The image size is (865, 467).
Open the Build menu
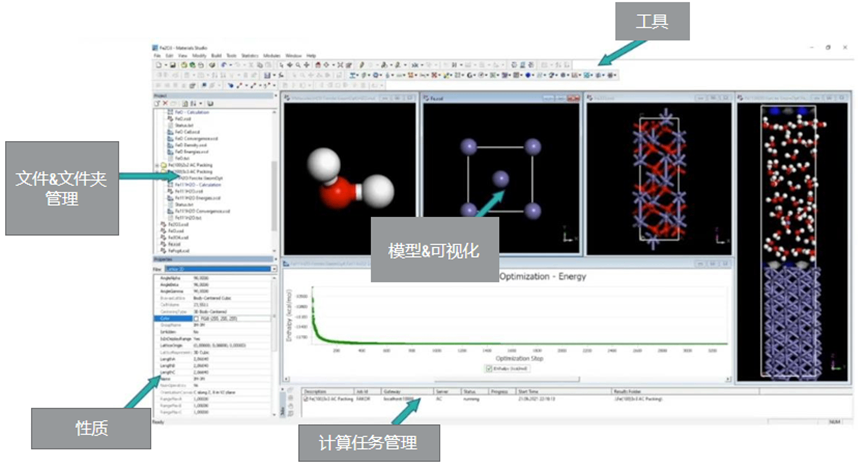tap(217, 55)
